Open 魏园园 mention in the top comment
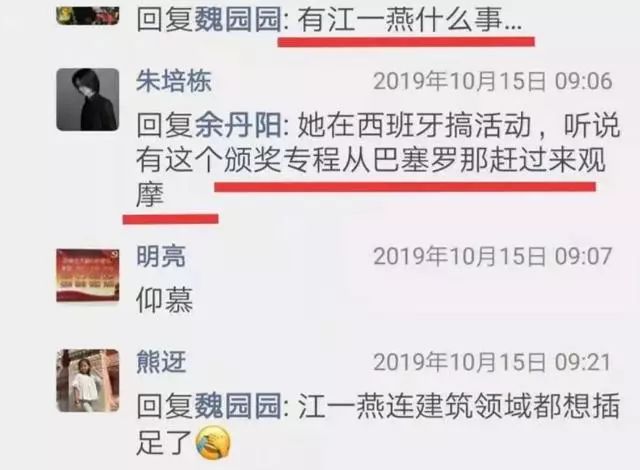Viewport: 640px width, 470px height. (237, 20)
